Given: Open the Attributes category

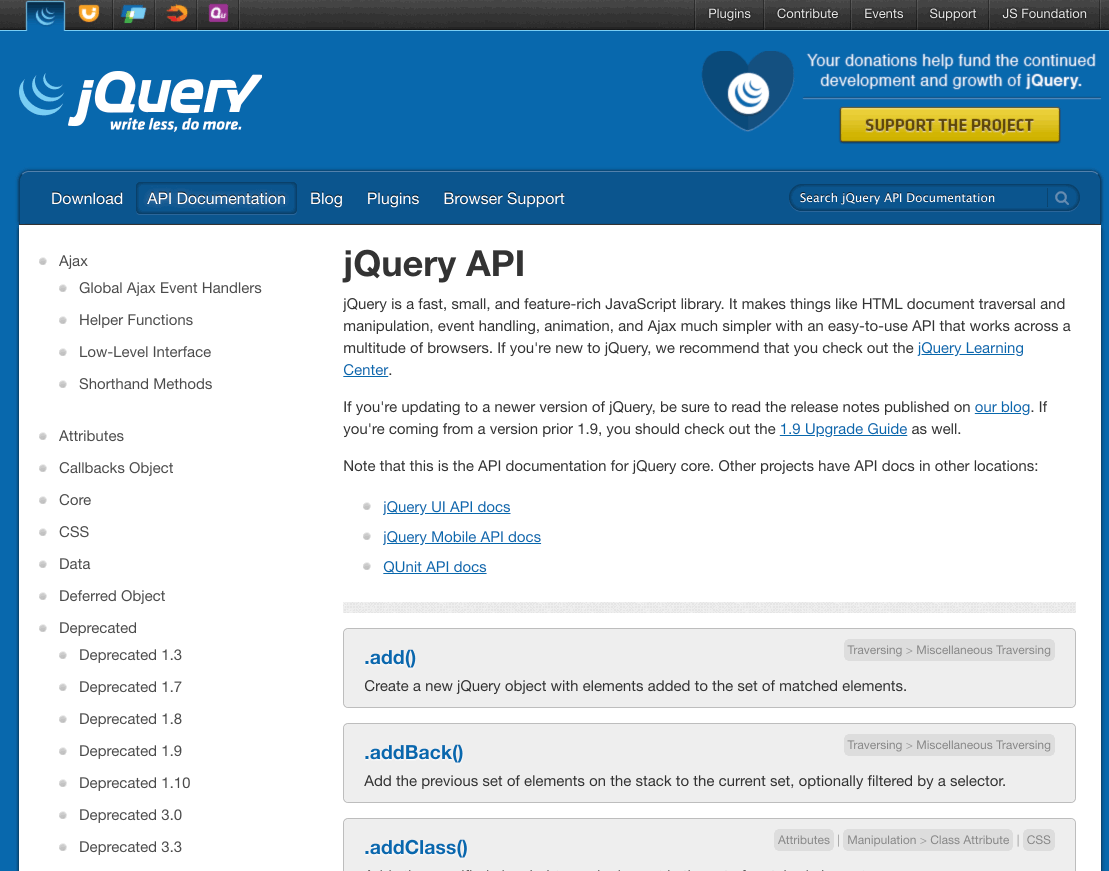Looking at the screenshot, I should click(91, 436).
